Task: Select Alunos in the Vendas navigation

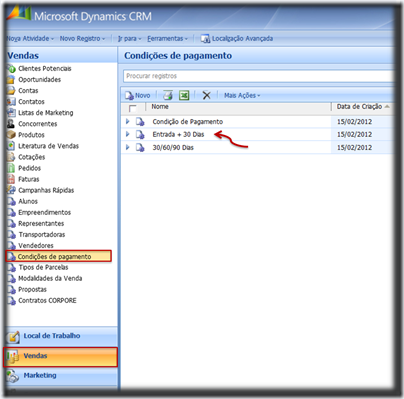Action: click(x=28, y=201)
